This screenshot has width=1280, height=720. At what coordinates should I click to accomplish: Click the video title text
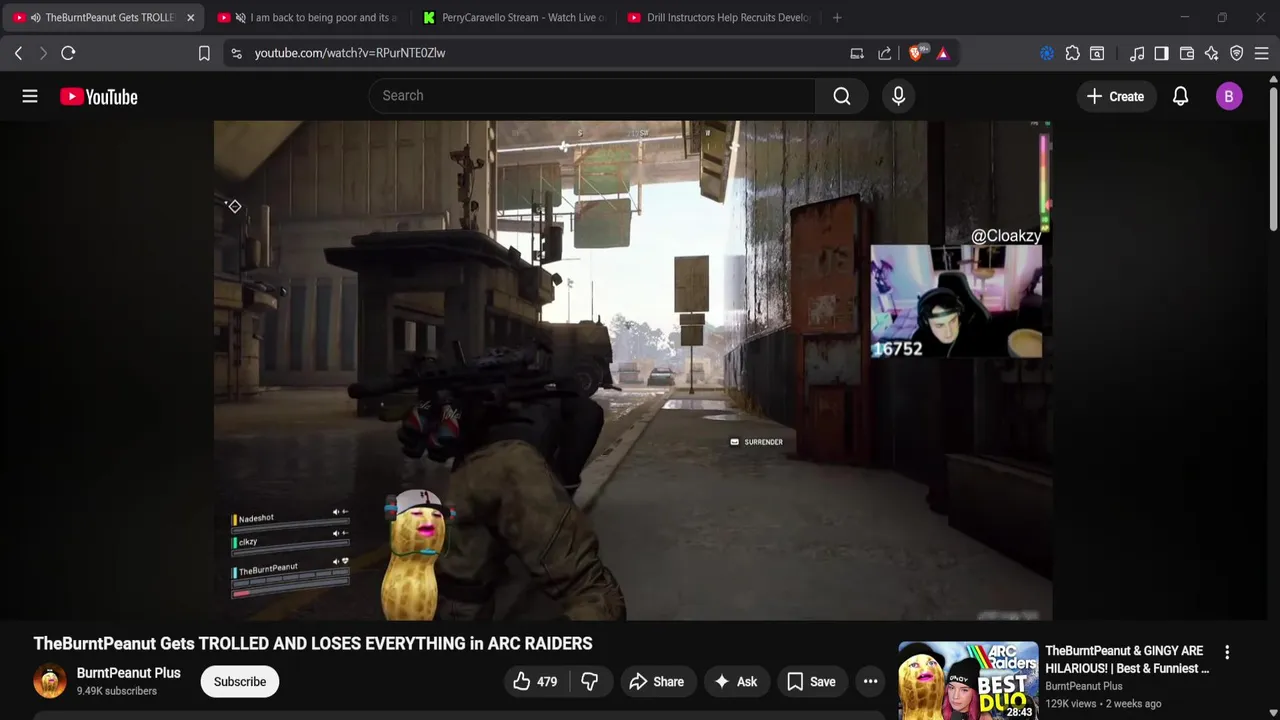(313, 644)
